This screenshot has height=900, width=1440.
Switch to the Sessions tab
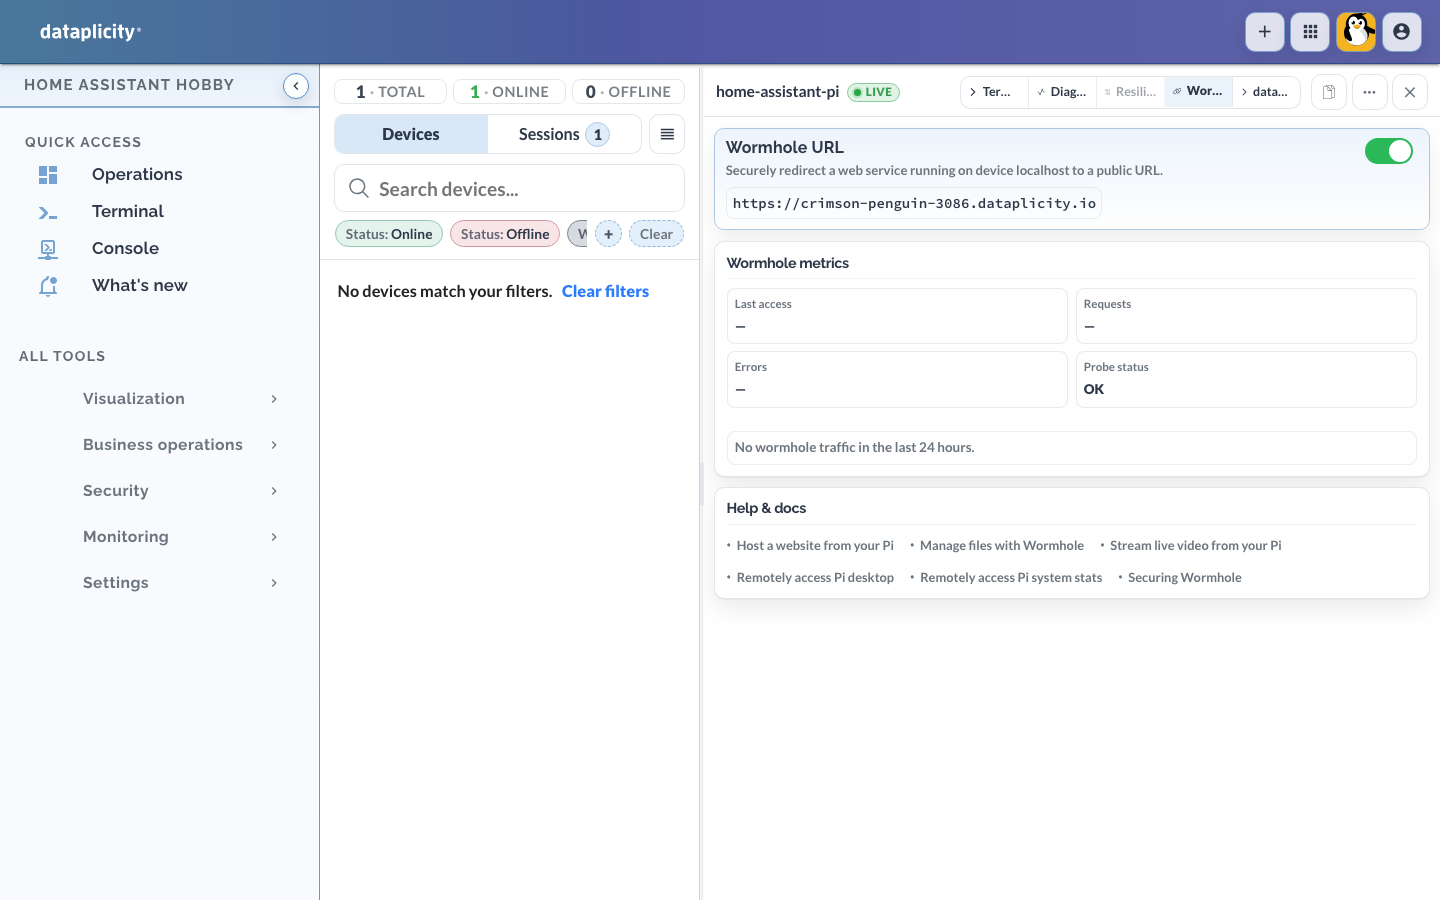pos(564,134)
